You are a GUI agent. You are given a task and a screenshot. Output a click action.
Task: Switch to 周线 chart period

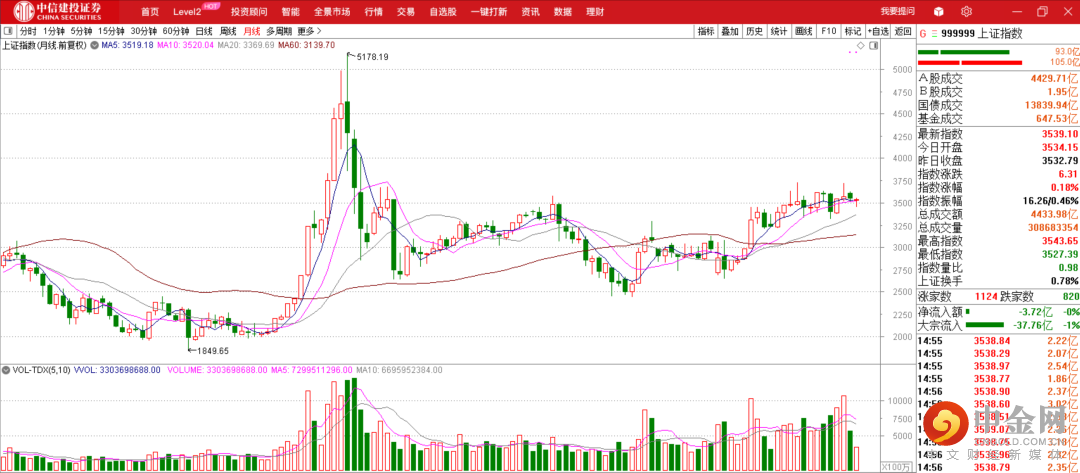228,31
